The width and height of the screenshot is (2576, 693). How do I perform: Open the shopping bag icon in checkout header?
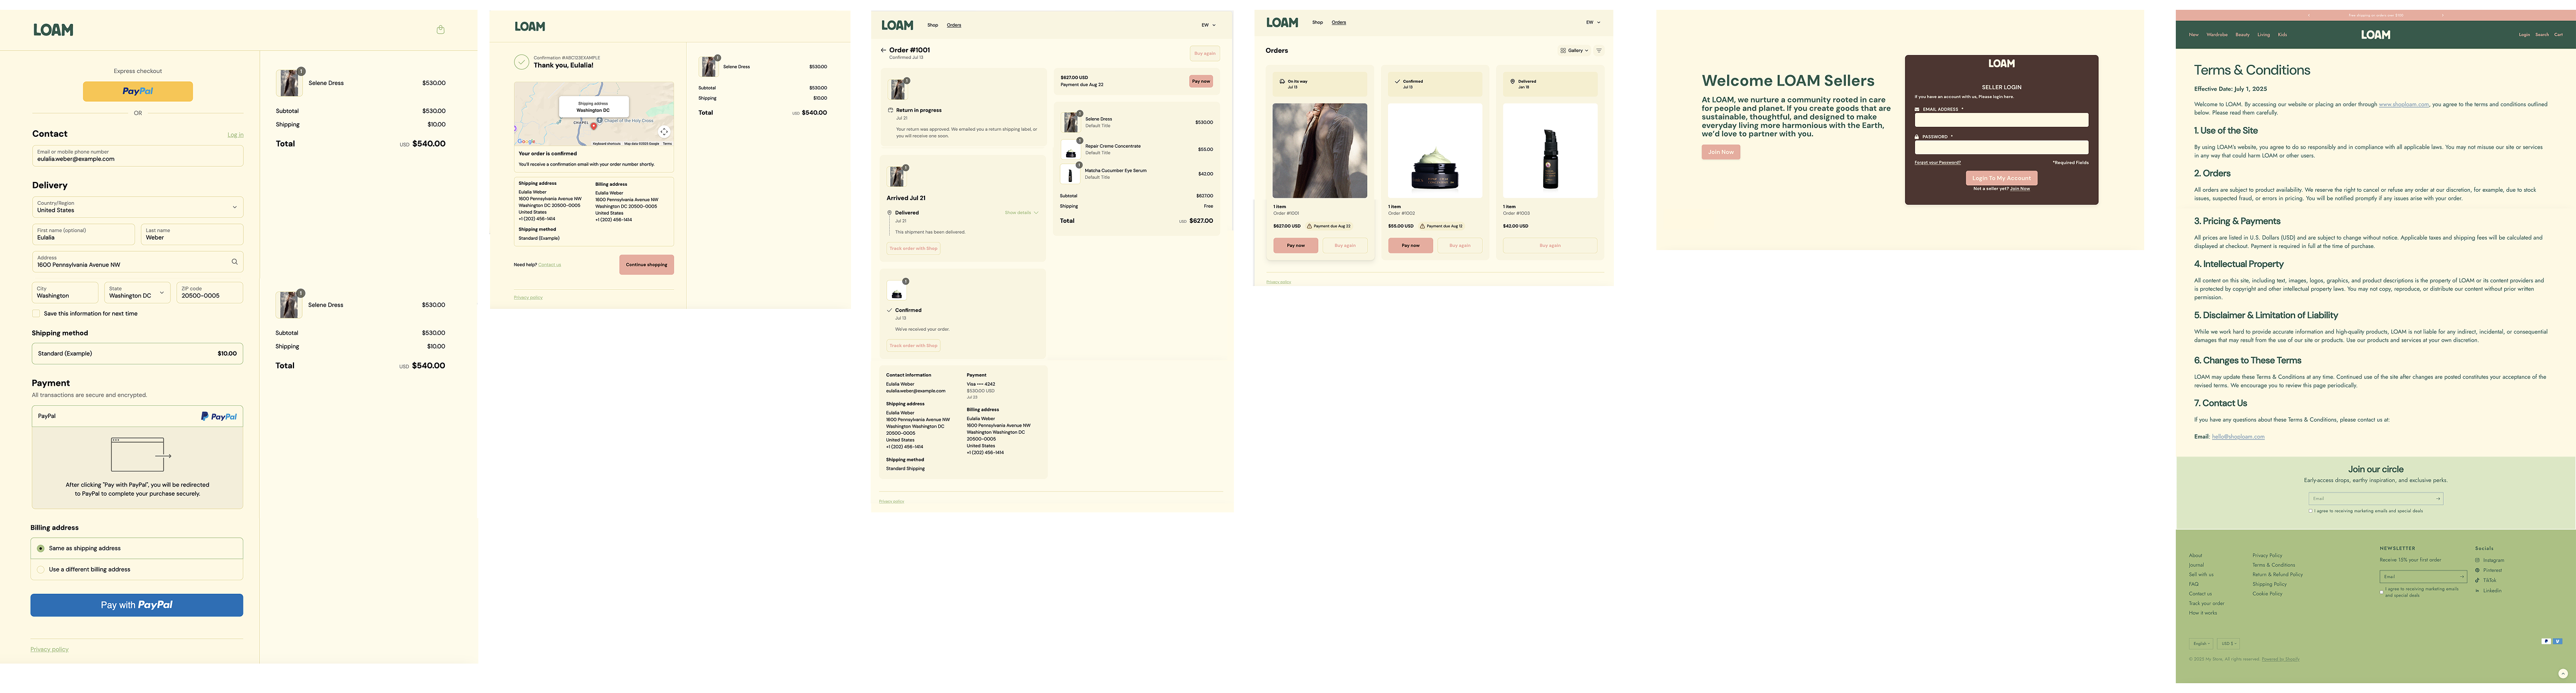click(440, 30)
